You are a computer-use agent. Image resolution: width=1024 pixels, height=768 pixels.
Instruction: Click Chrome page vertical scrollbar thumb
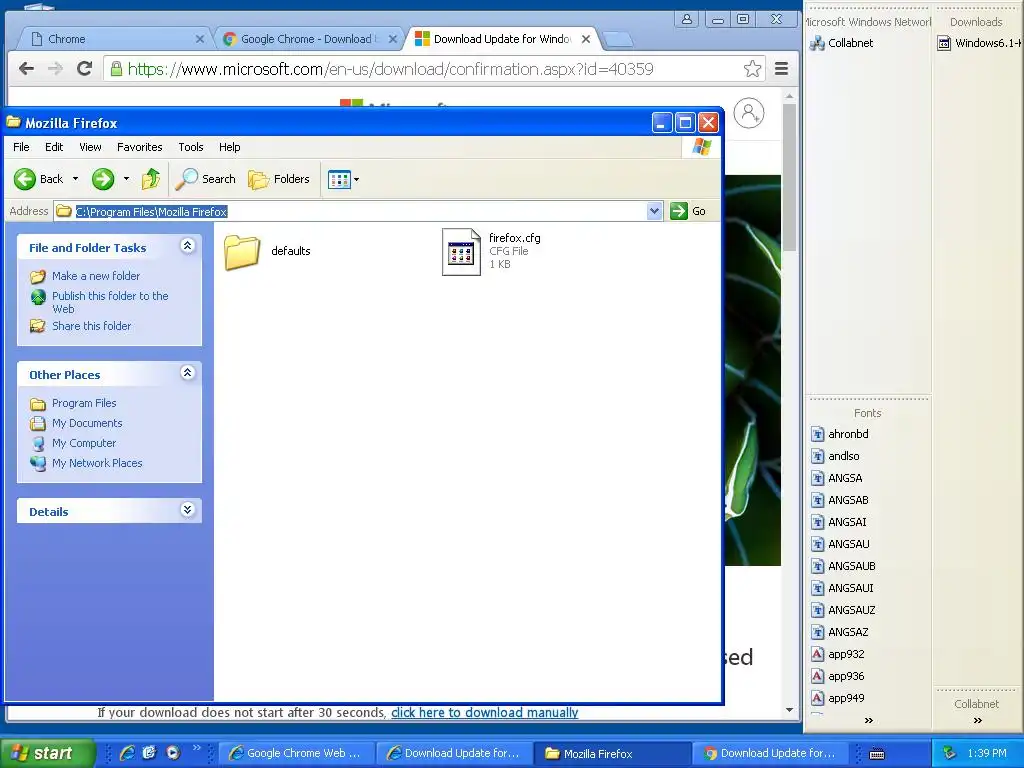(x=790, y=176)
